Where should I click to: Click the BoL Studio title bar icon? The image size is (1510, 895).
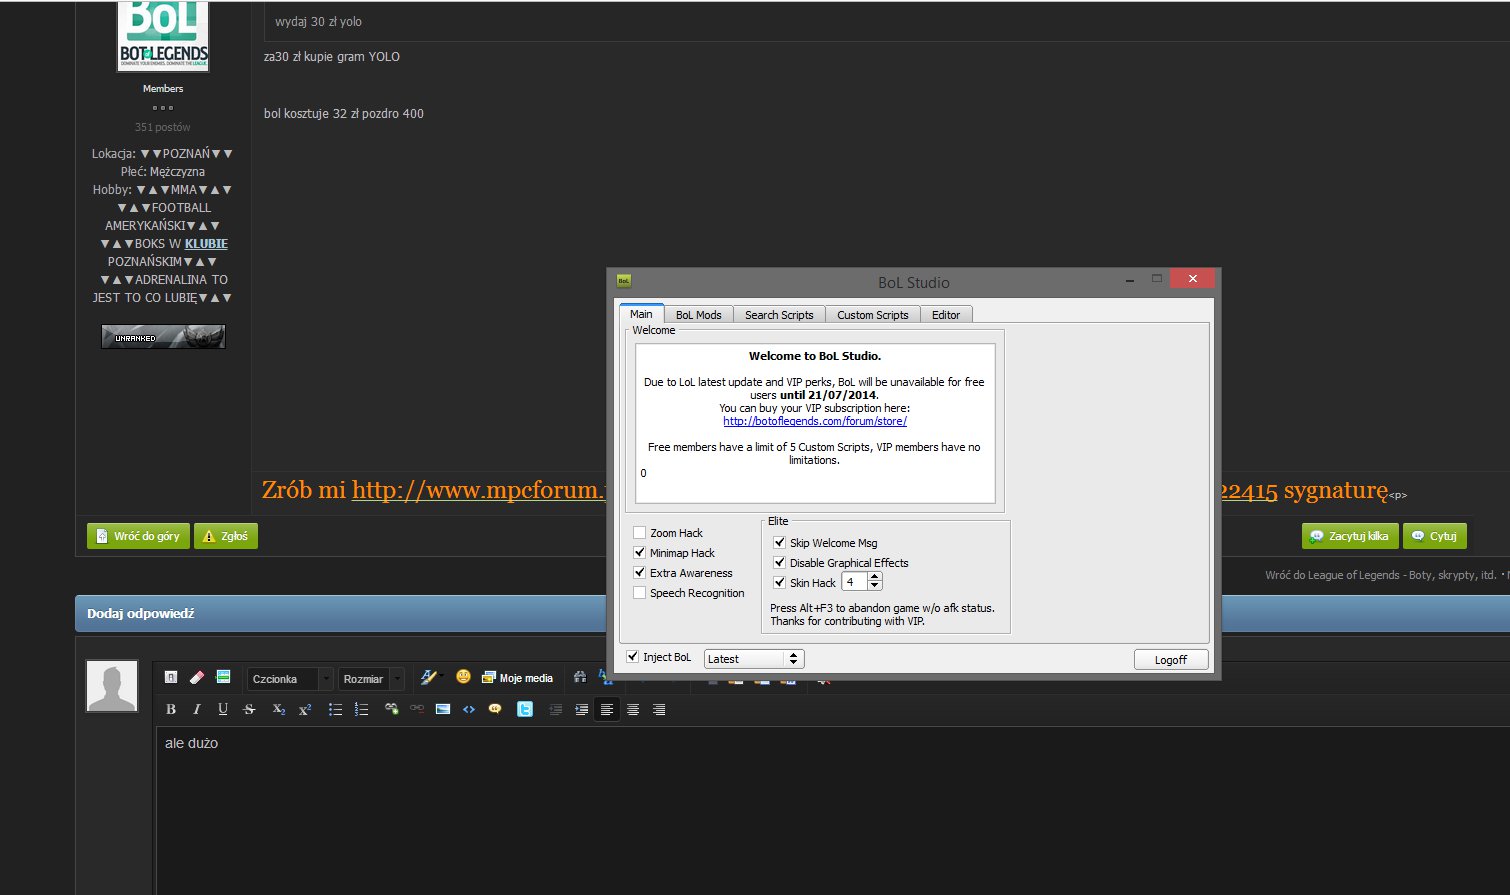click(x=624, y=281)
